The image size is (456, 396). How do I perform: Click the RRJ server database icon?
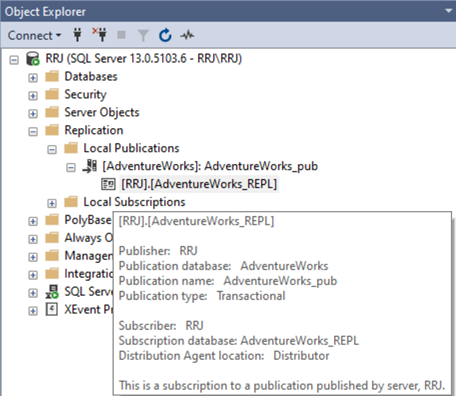(33, 59)
